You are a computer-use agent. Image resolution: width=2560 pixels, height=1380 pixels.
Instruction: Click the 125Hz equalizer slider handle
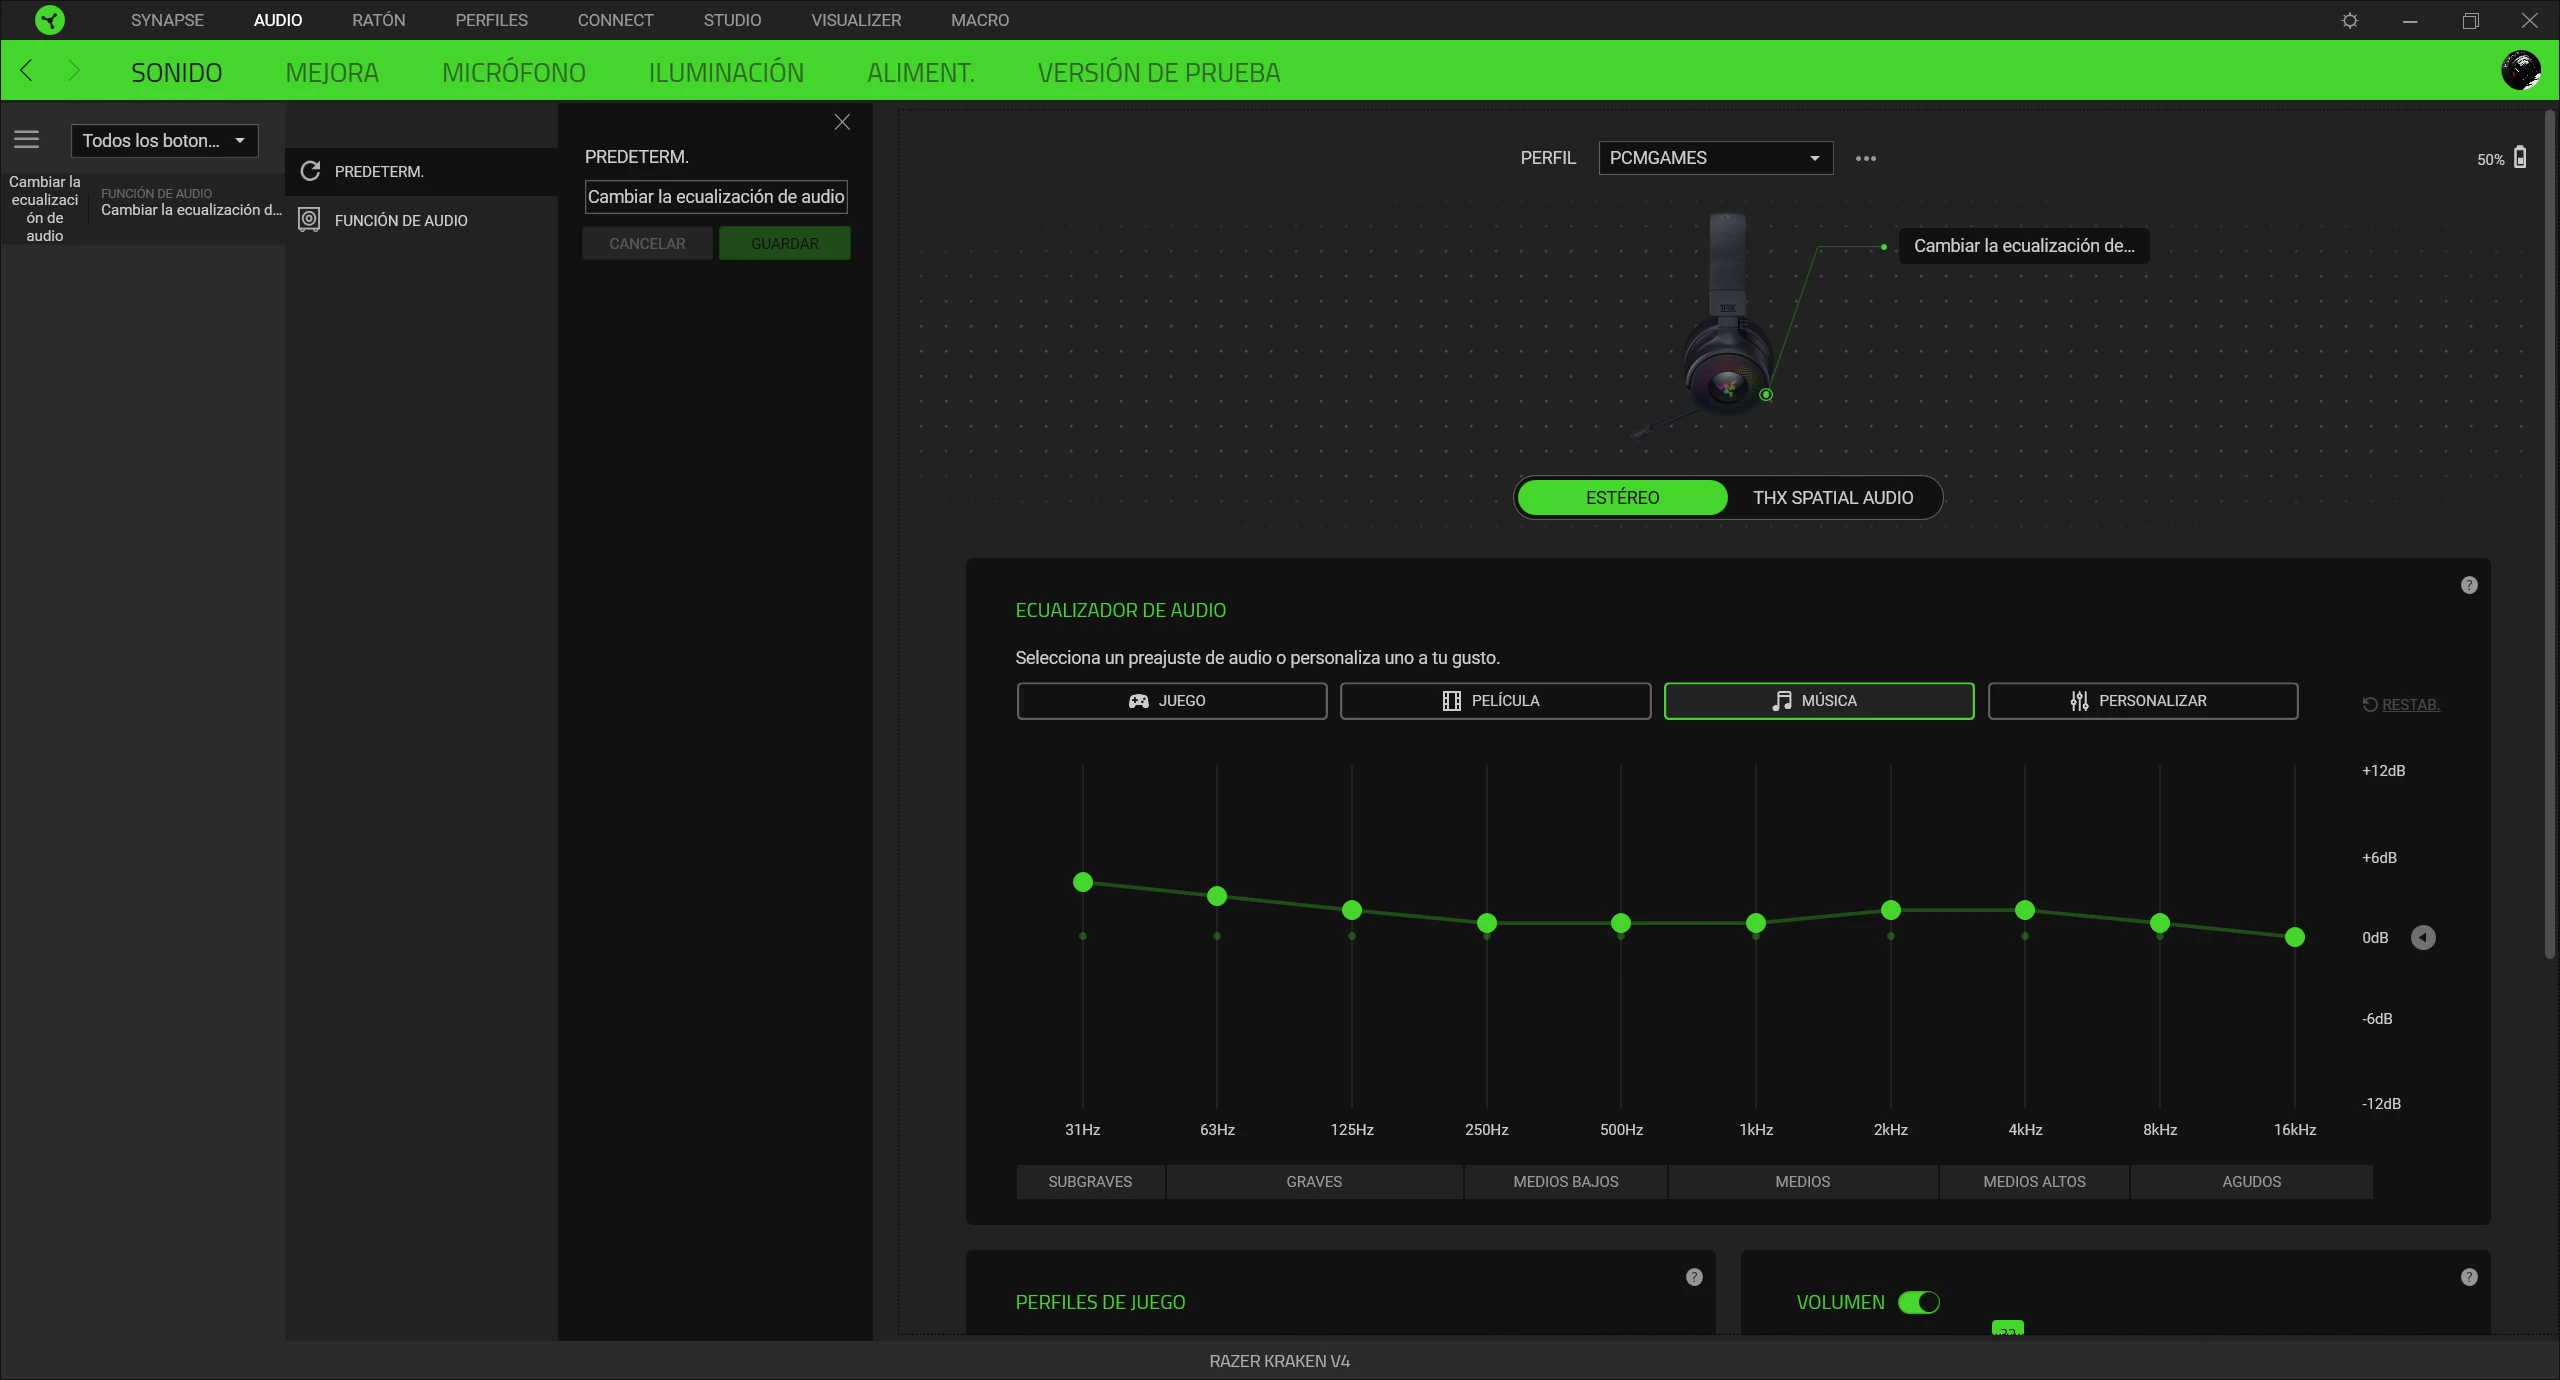[1352, 910]
